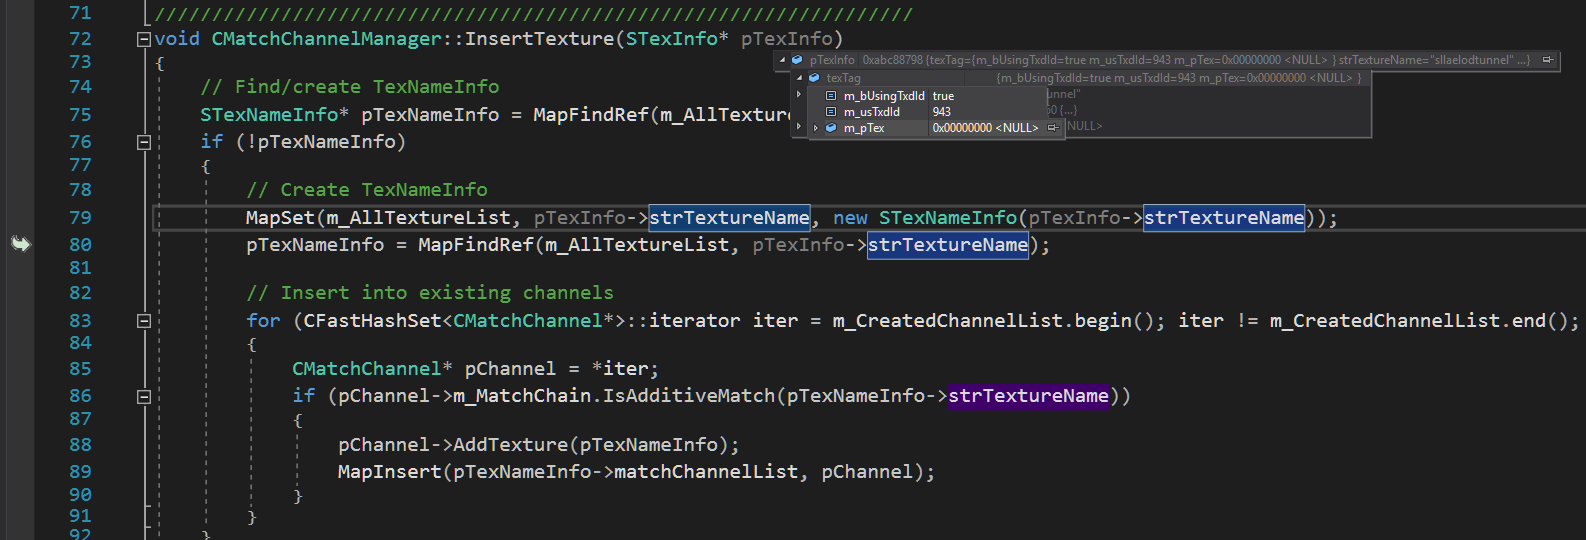
Task: Click the pTexInfo label in the datatip
Action: (832, 60)
